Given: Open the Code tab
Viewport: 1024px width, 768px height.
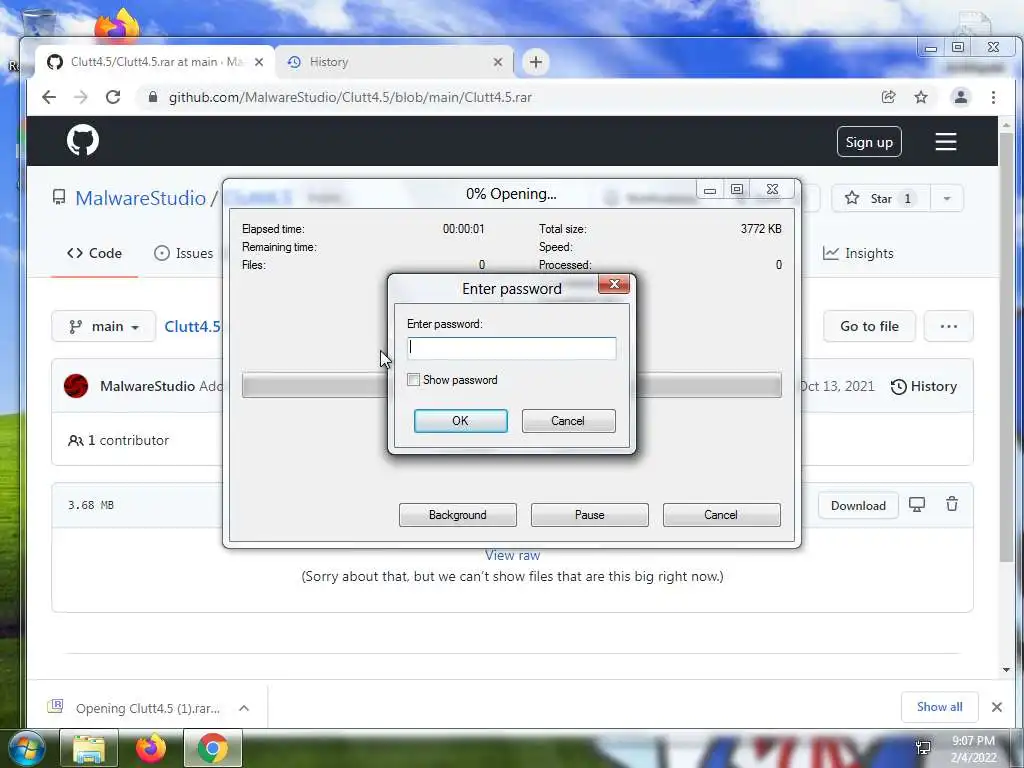Looking at the screenshot, I should [94, 253].
